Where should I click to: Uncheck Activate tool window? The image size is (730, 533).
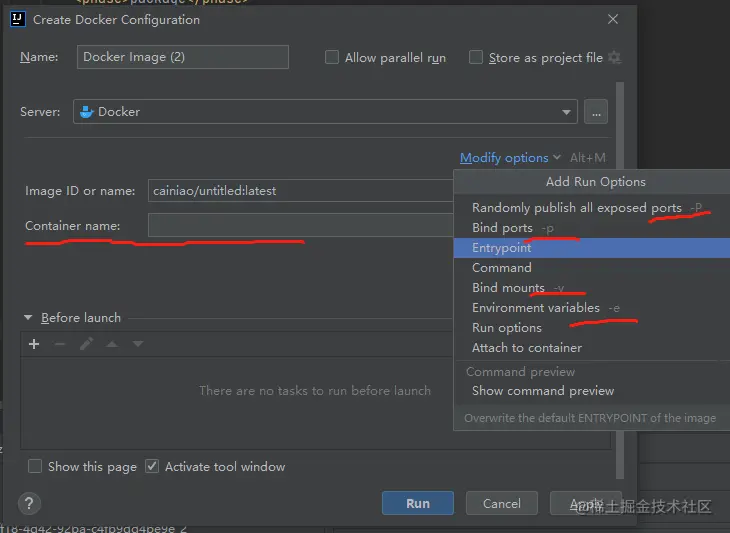[x=152, y=466]
